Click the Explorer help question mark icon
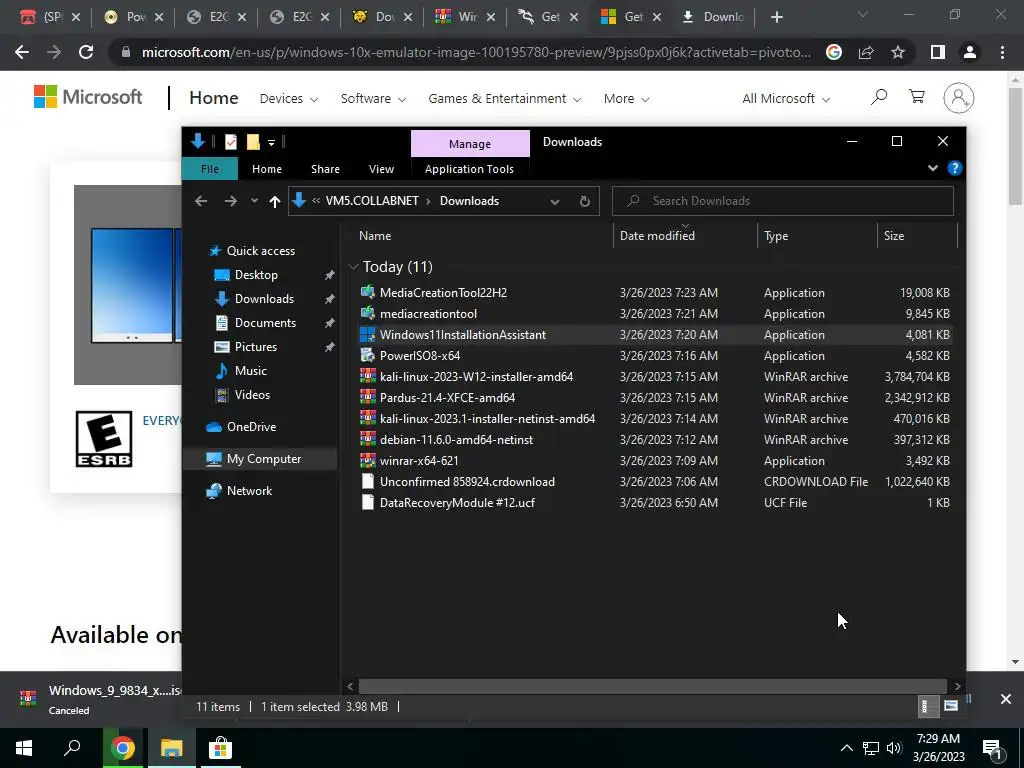This screenshot has width=1024, height=768. 954,168
